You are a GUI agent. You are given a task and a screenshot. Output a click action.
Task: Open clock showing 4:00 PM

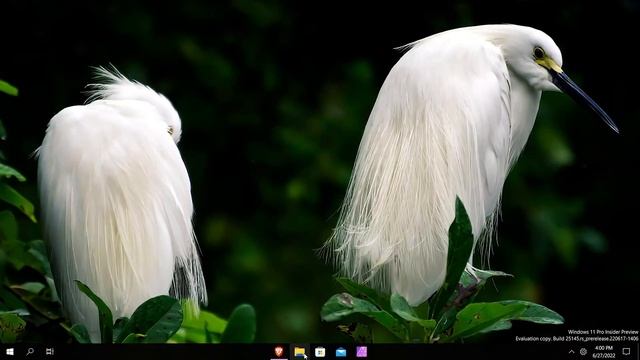click(604, 351)
